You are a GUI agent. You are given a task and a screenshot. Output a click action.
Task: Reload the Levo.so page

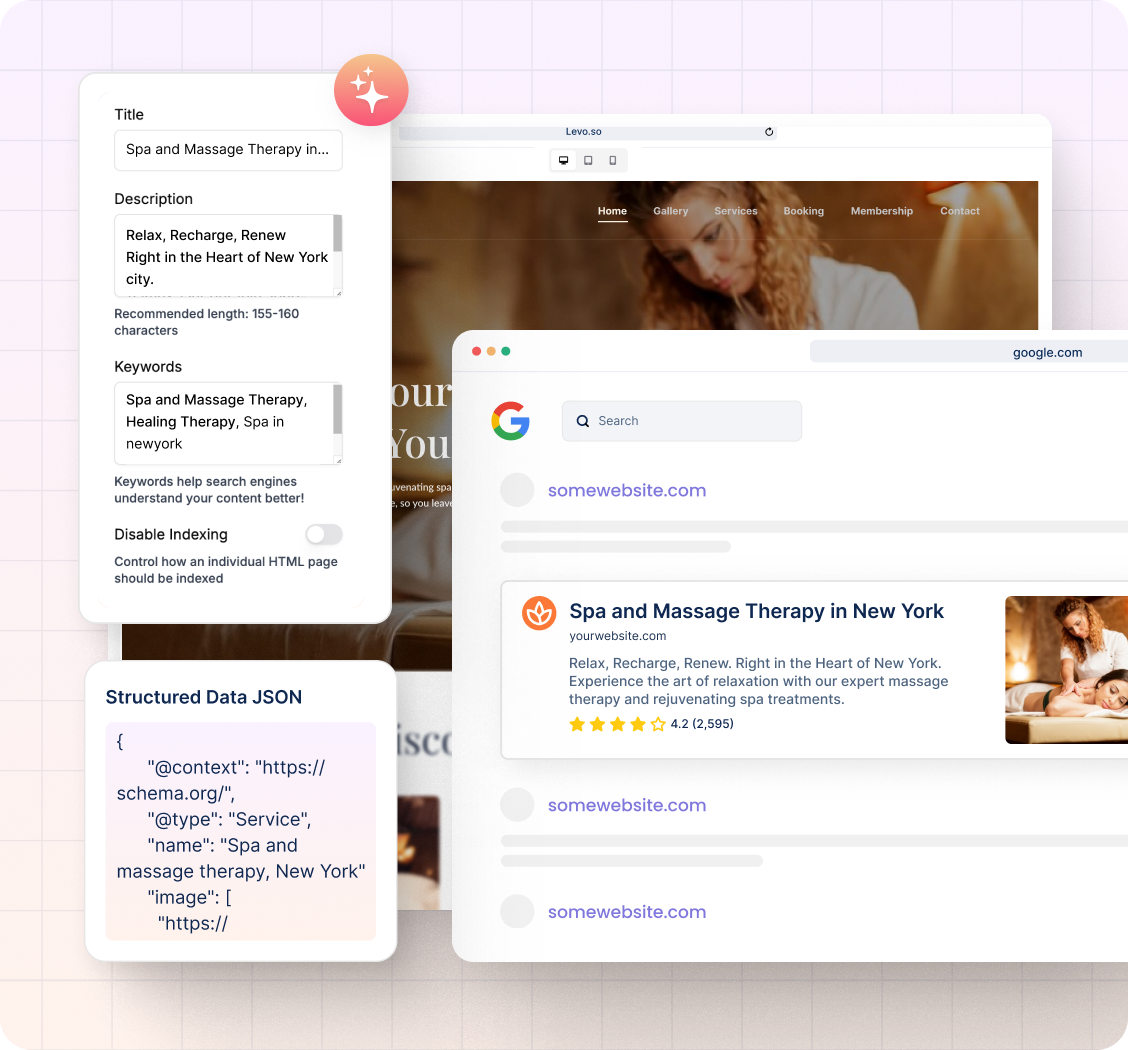click(769, 132)
